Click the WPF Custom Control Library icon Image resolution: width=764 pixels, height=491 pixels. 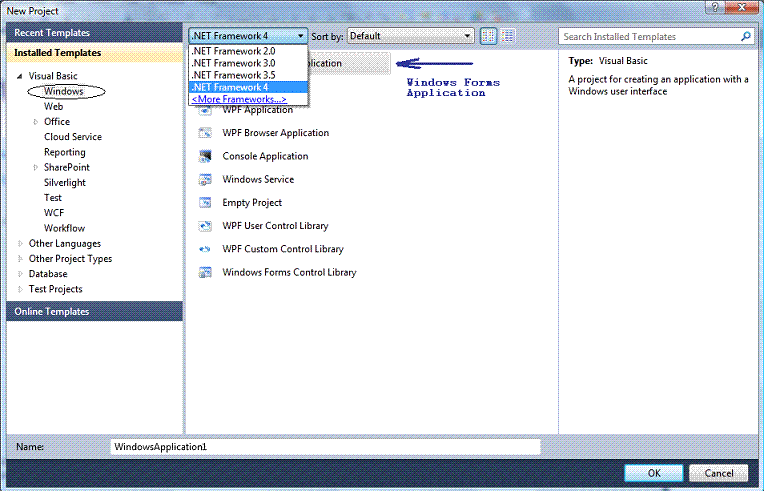pos(205,249)
